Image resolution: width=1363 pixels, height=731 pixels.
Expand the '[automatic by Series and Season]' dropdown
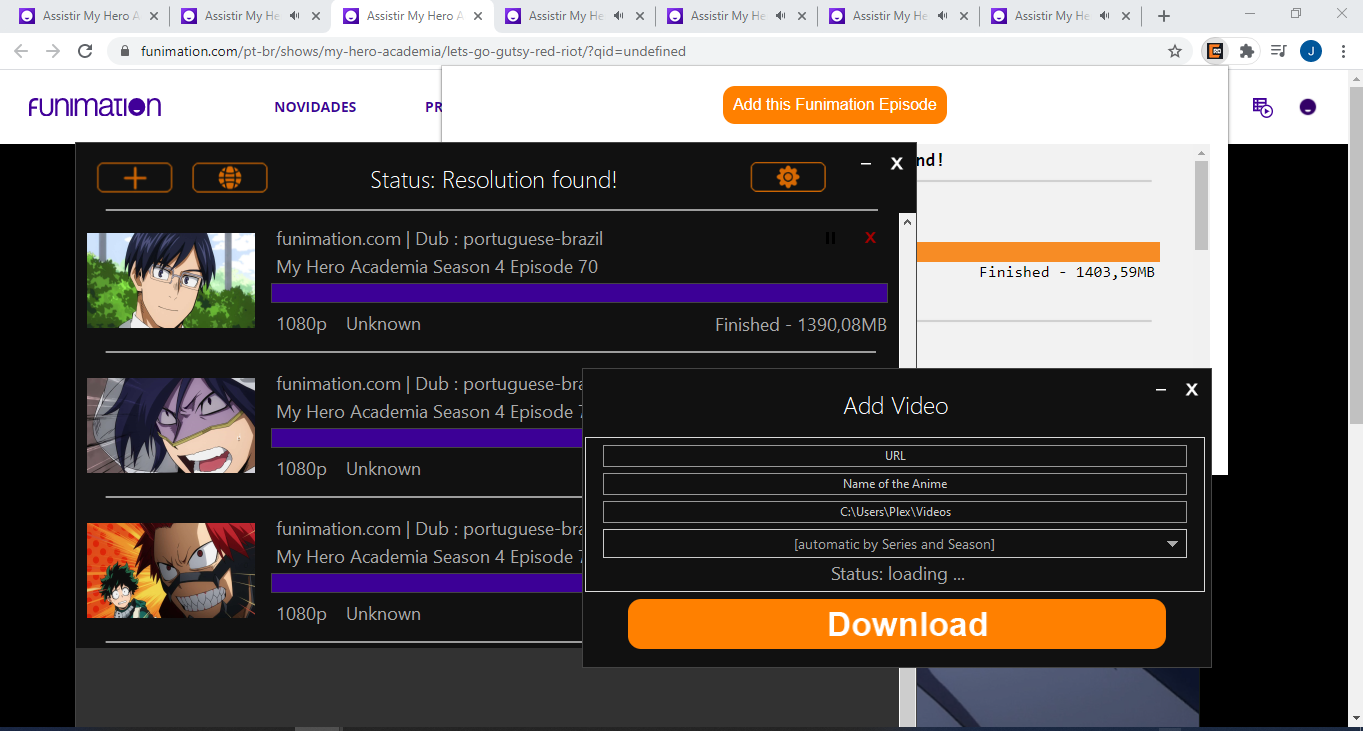click(x=1171, y=543)
